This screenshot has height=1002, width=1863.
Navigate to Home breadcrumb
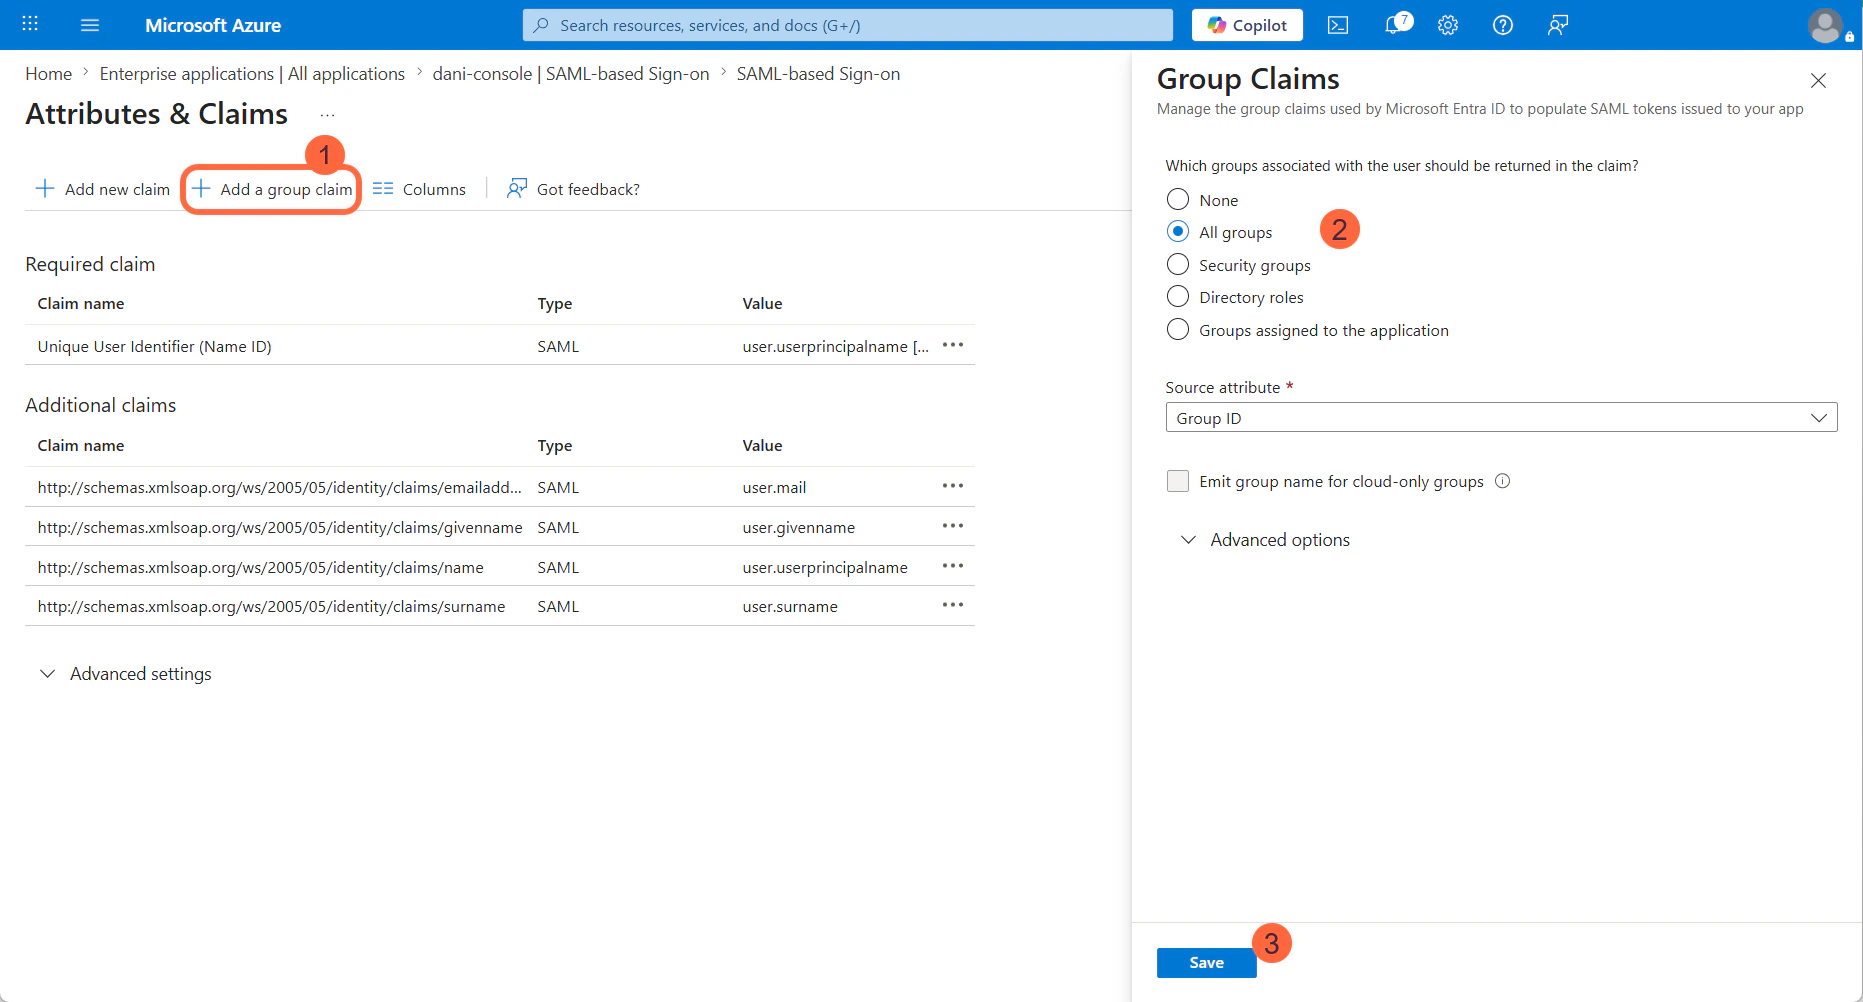point(49,74)
